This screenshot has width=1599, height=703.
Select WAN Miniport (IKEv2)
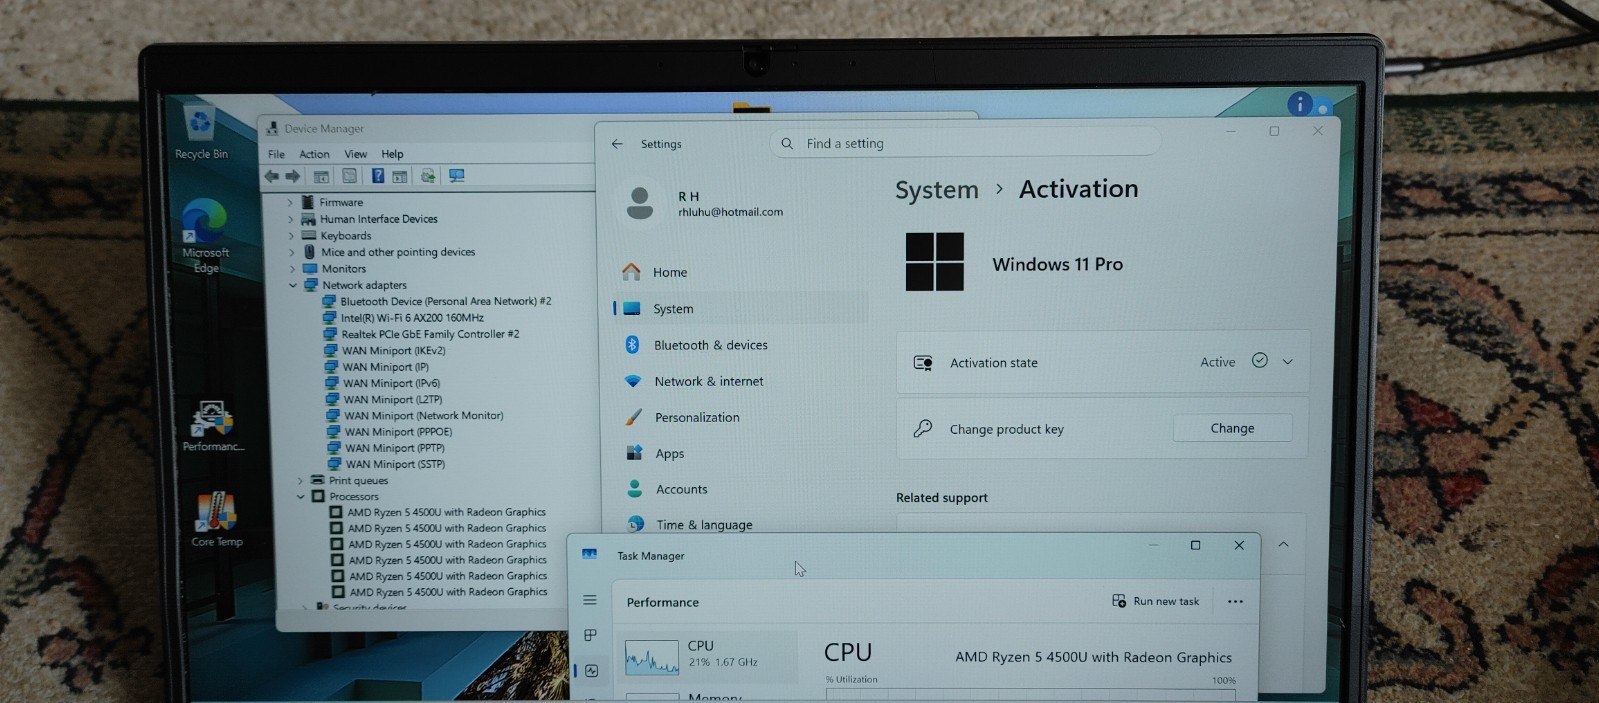[x=385, y=351]
